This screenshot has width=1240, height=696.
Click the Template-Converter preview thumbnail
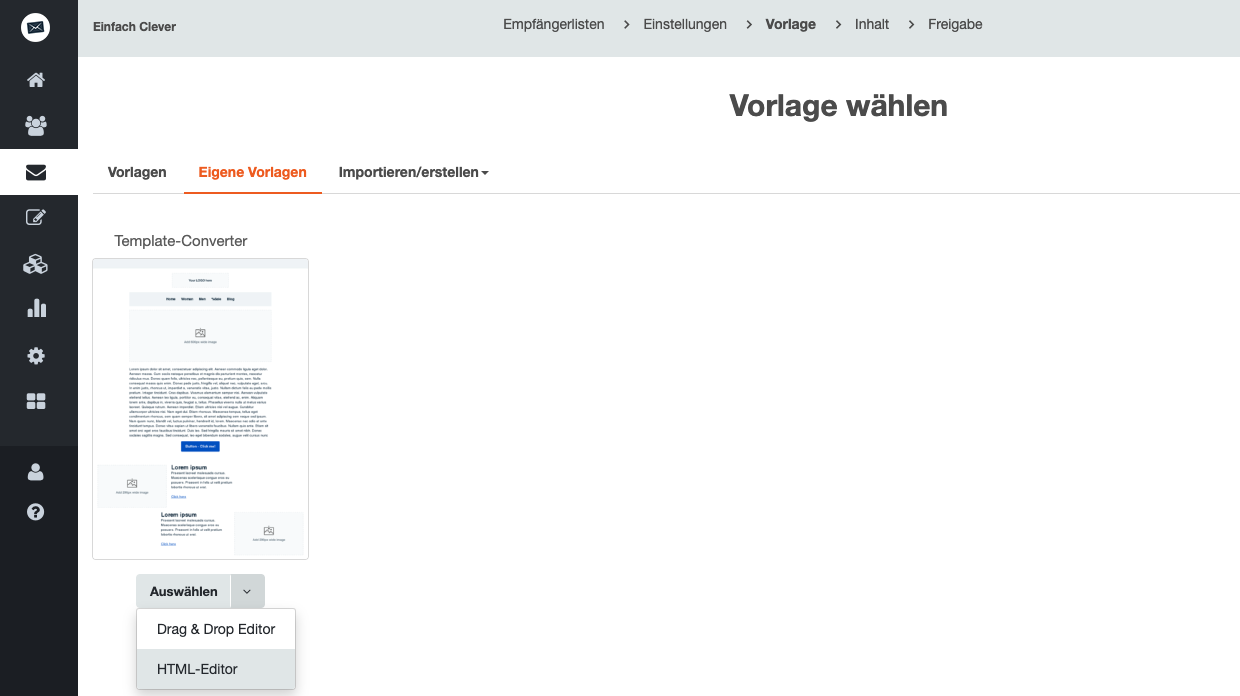tap(200, 409)
